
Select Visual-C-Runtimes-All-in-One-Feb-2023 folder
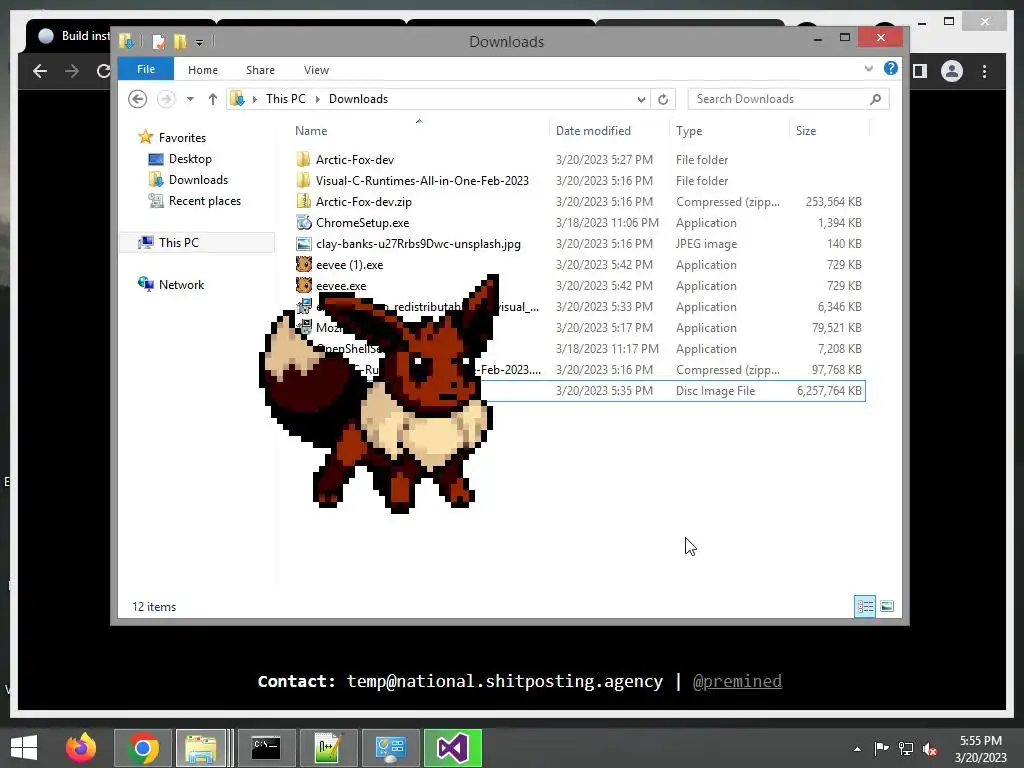tap(422, 180)
